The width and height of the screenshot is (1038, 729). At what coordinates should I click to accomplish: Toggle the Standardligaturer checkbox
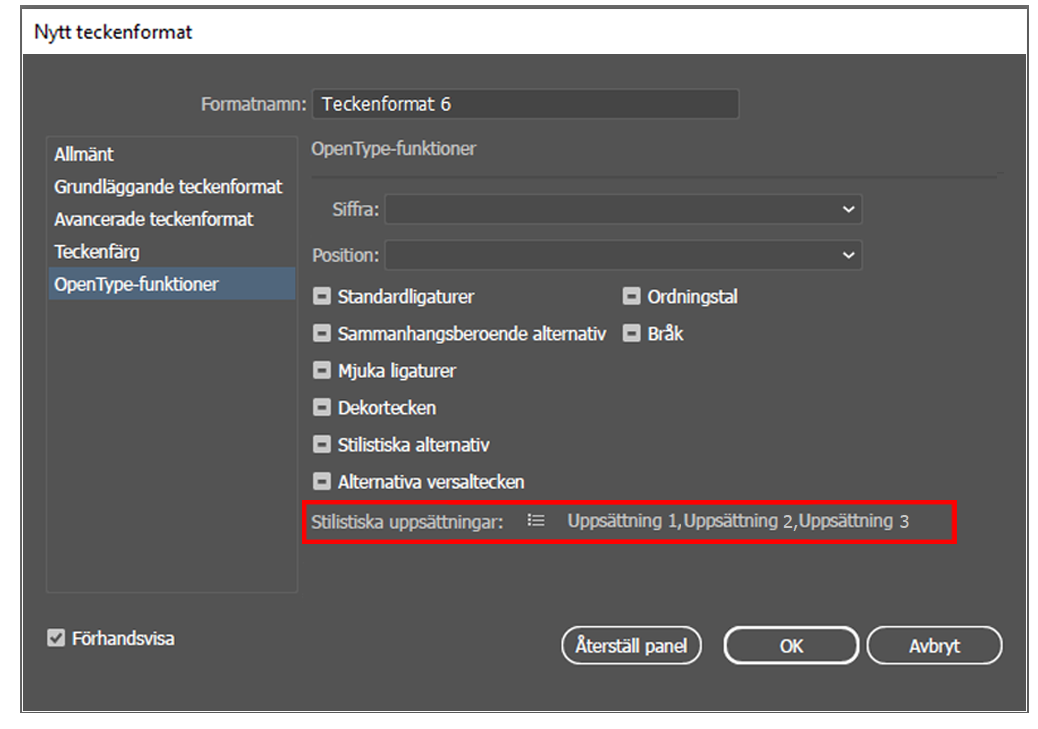tap(322, 296)
